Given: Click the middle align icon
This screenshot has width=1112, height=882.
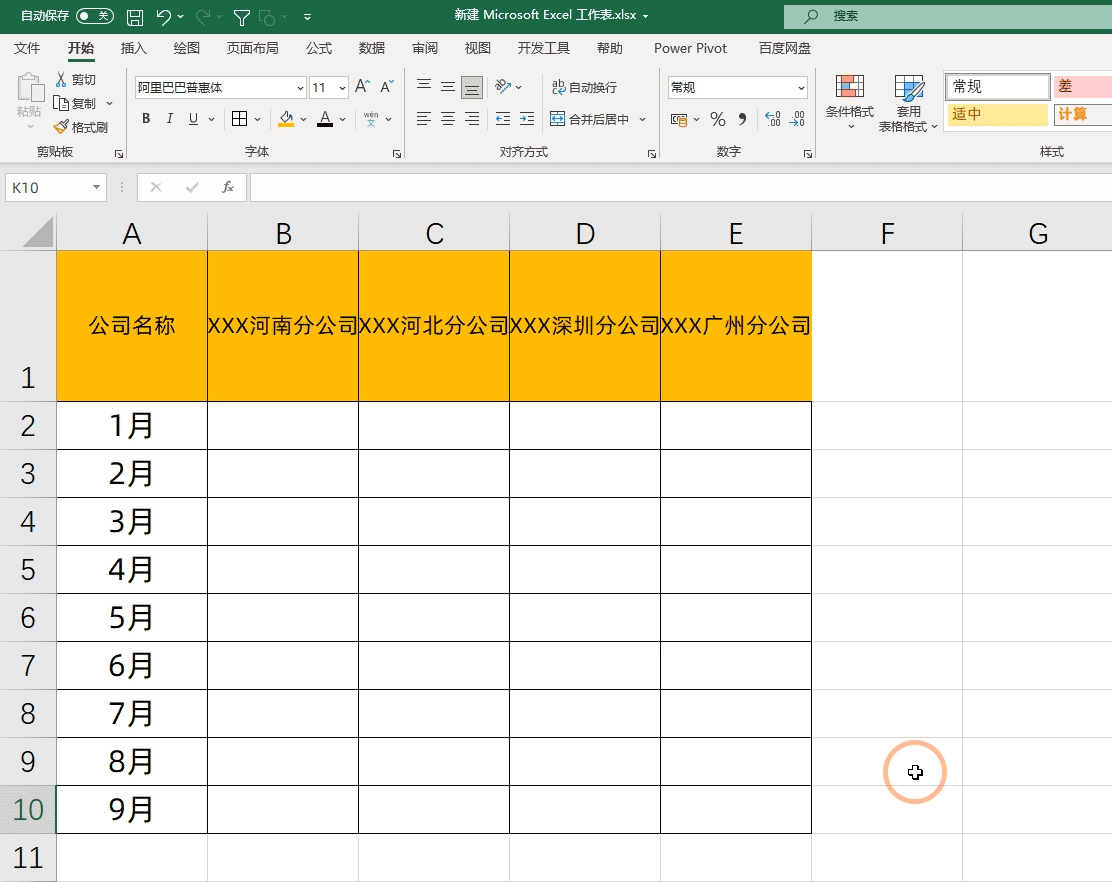Looking at the screenshot, I should [447, 86].
